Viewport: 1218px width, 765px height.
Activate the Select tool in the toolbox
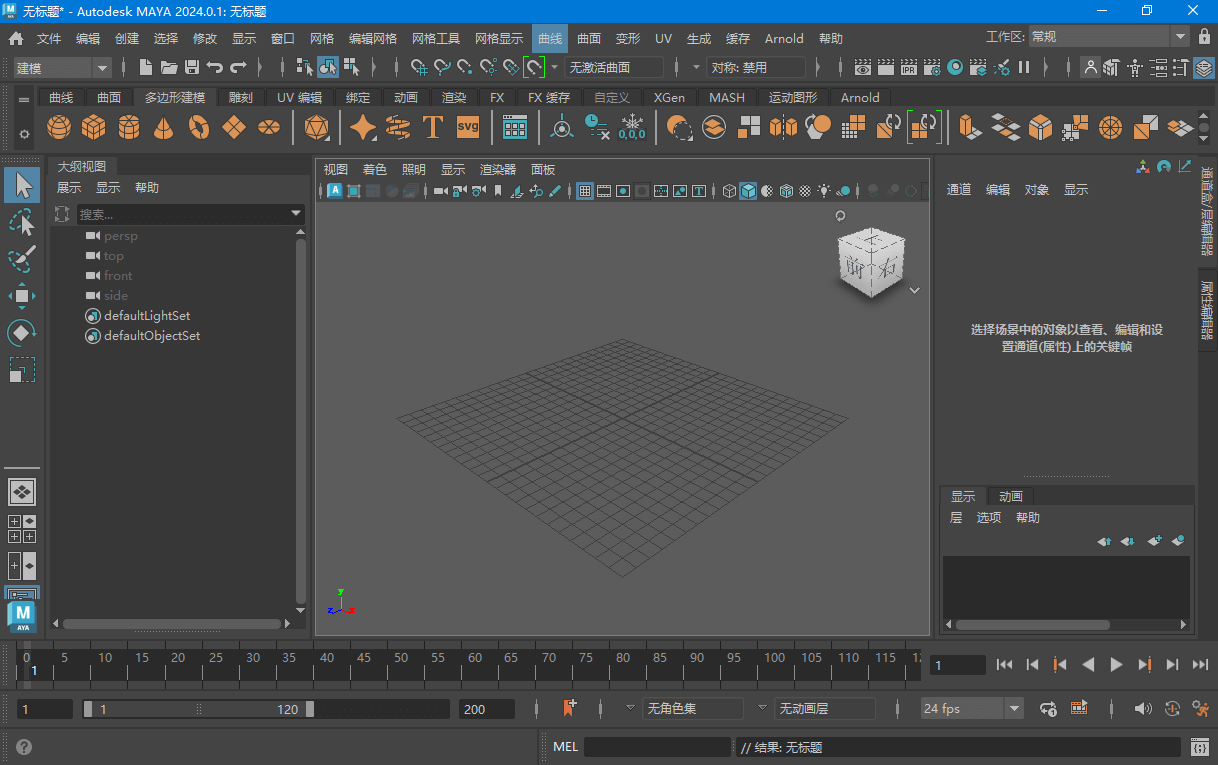22,184
